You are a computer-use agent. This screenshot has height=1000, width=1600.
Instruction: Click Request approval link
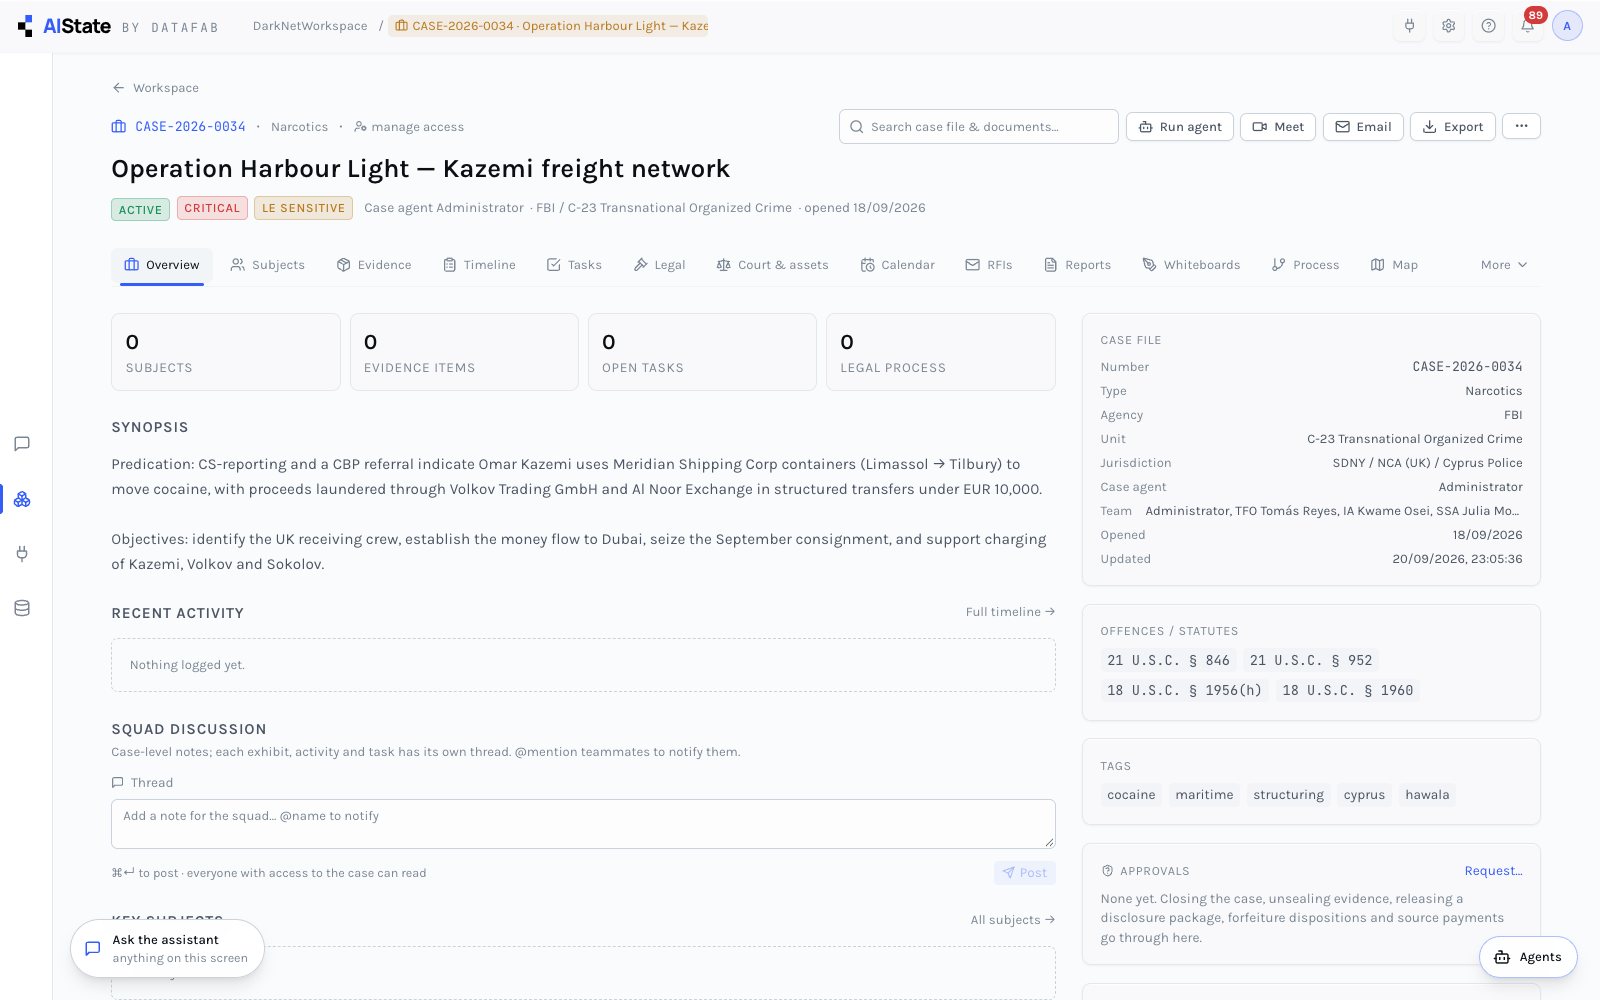click(1493, 871)
